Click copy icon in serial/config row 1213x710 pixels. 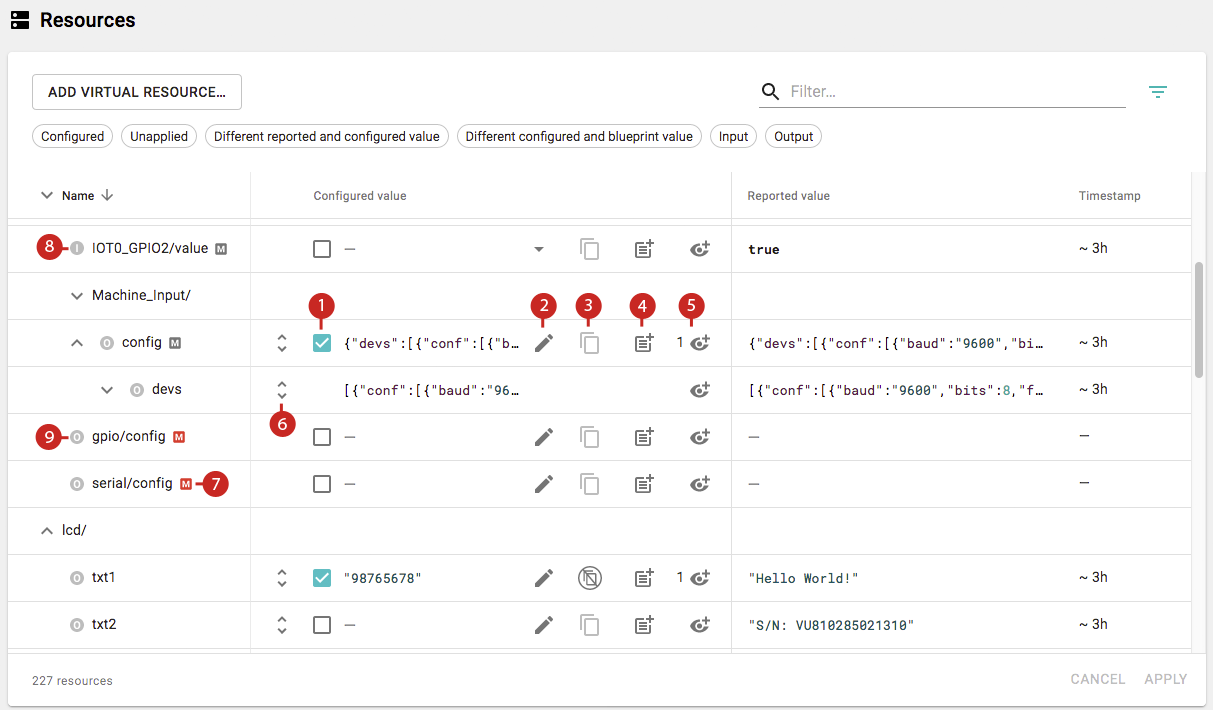pos(590,484)
